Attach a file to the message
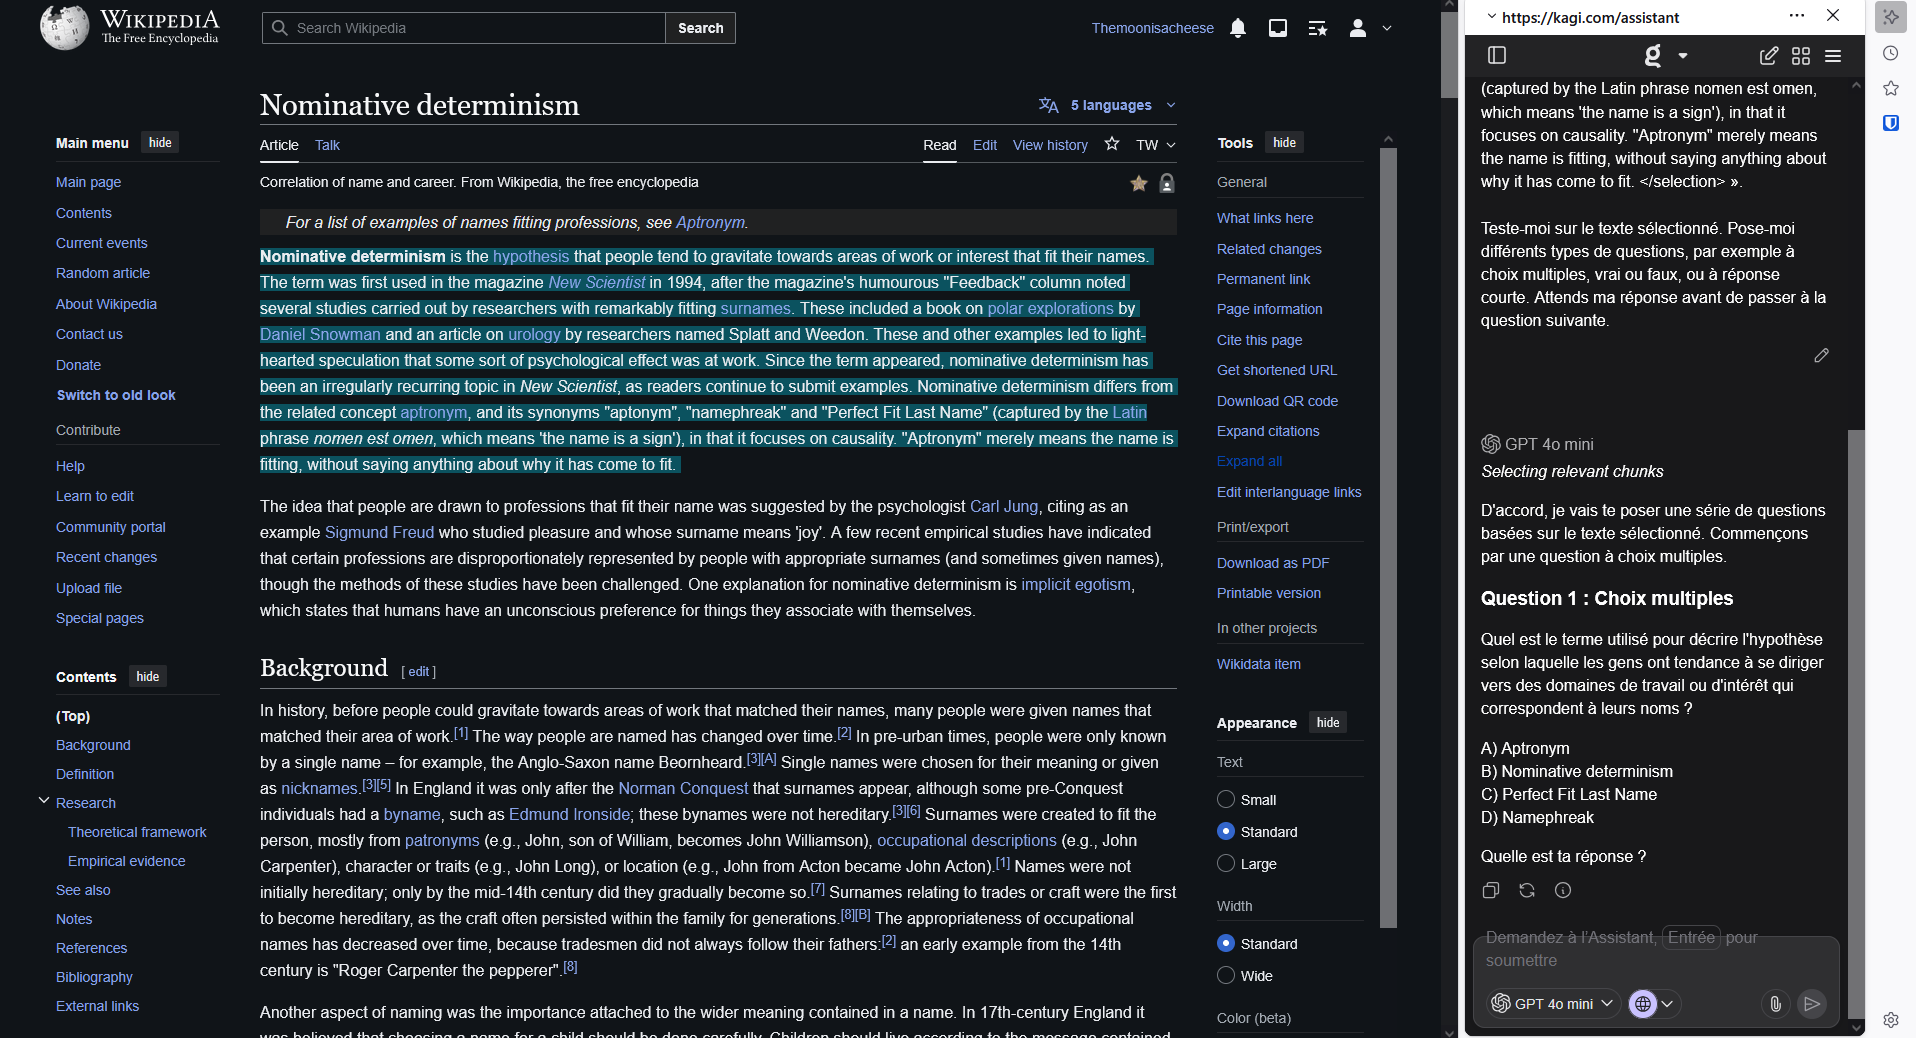The height and width of the screenshot is (1038, 1916). click(1775, 1003)
